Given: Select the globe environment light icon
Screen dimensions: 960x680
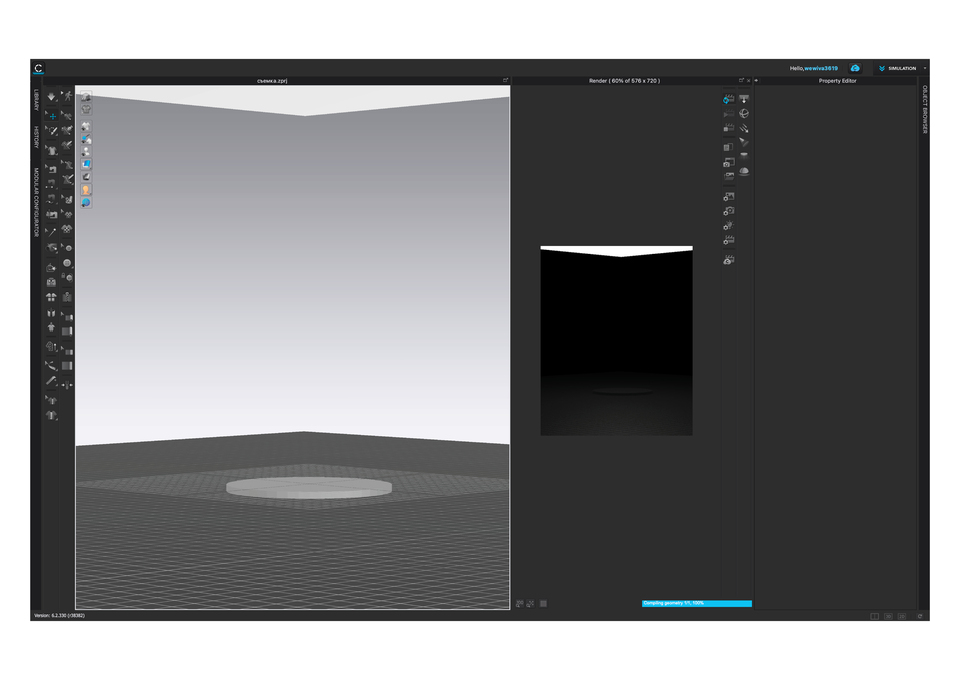Looking at the screenshot, I should (744, 113).
